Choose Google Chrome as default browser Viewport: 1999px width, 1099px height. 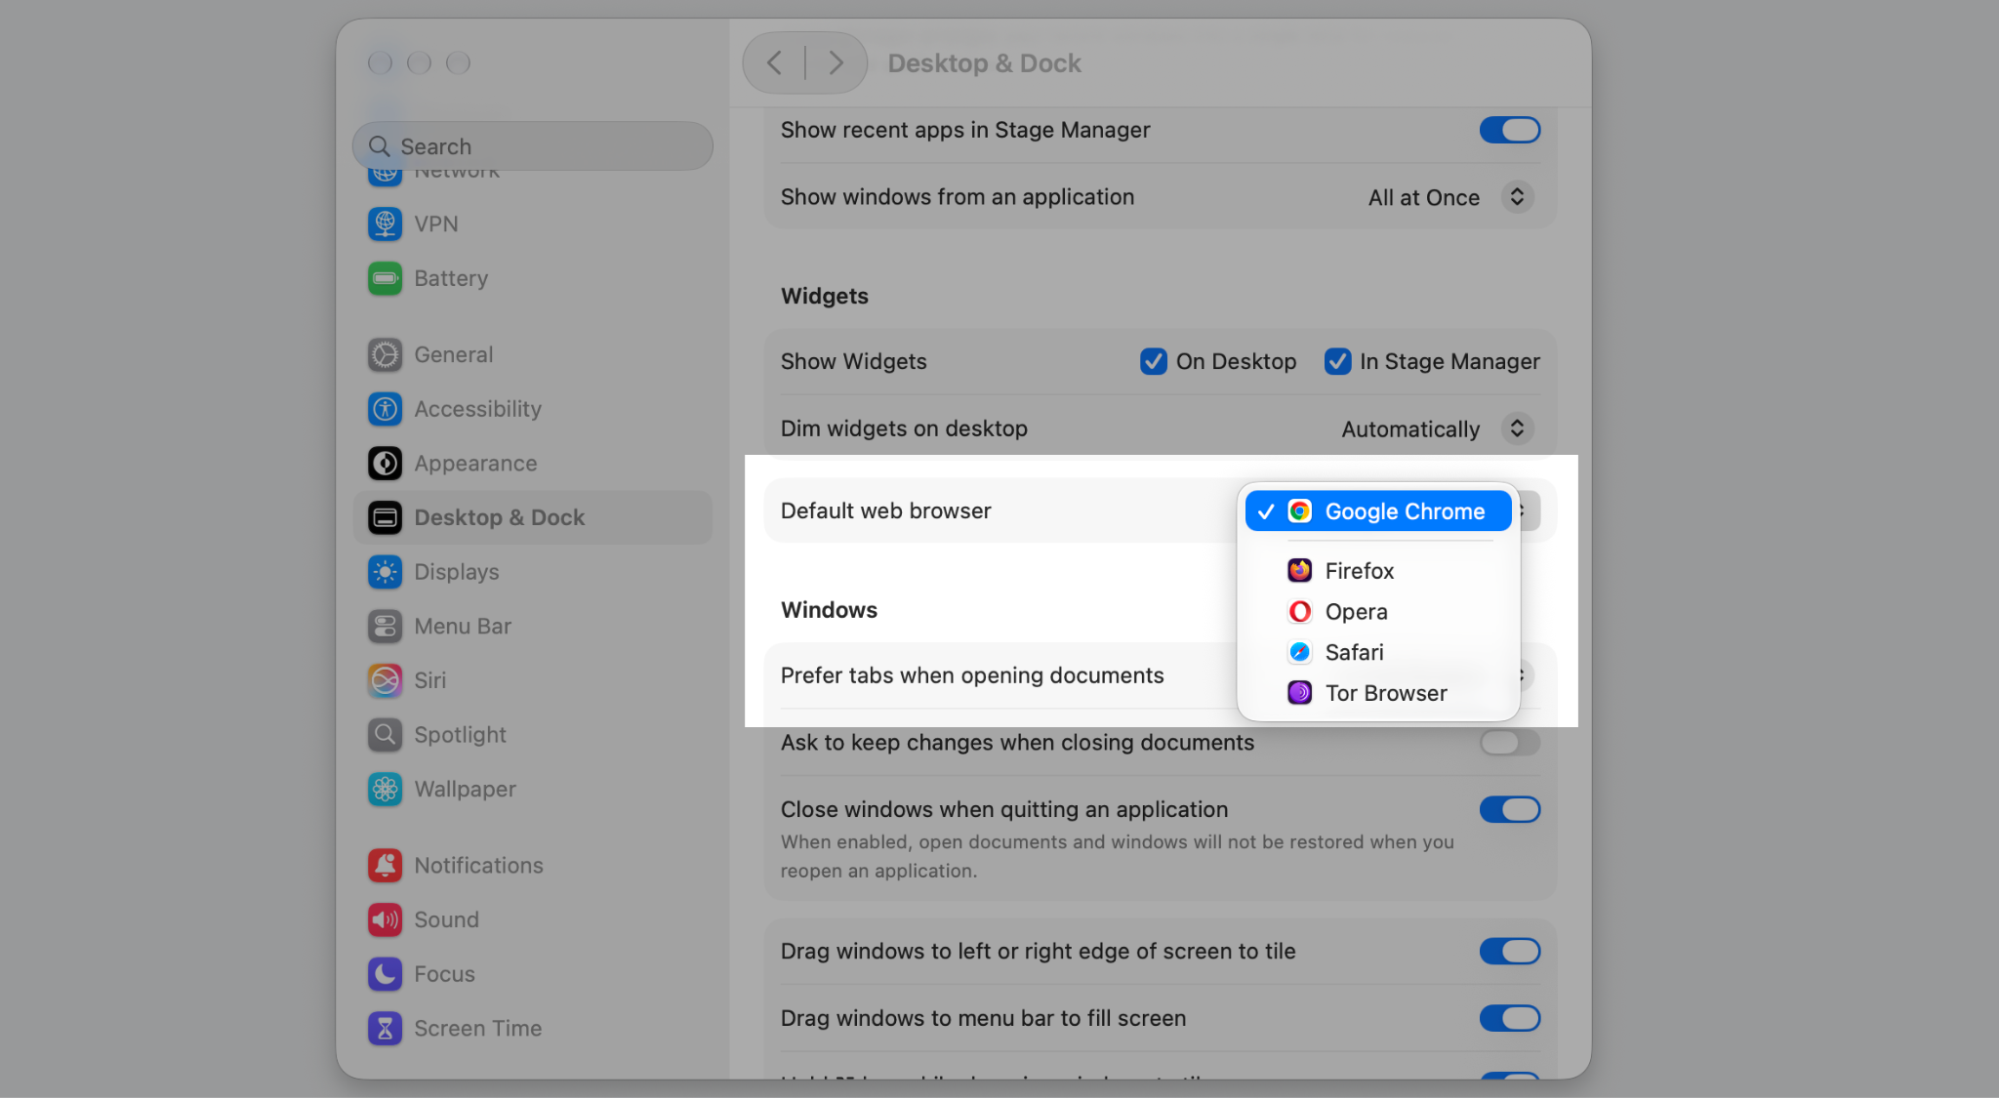[x=1378, y=511]
